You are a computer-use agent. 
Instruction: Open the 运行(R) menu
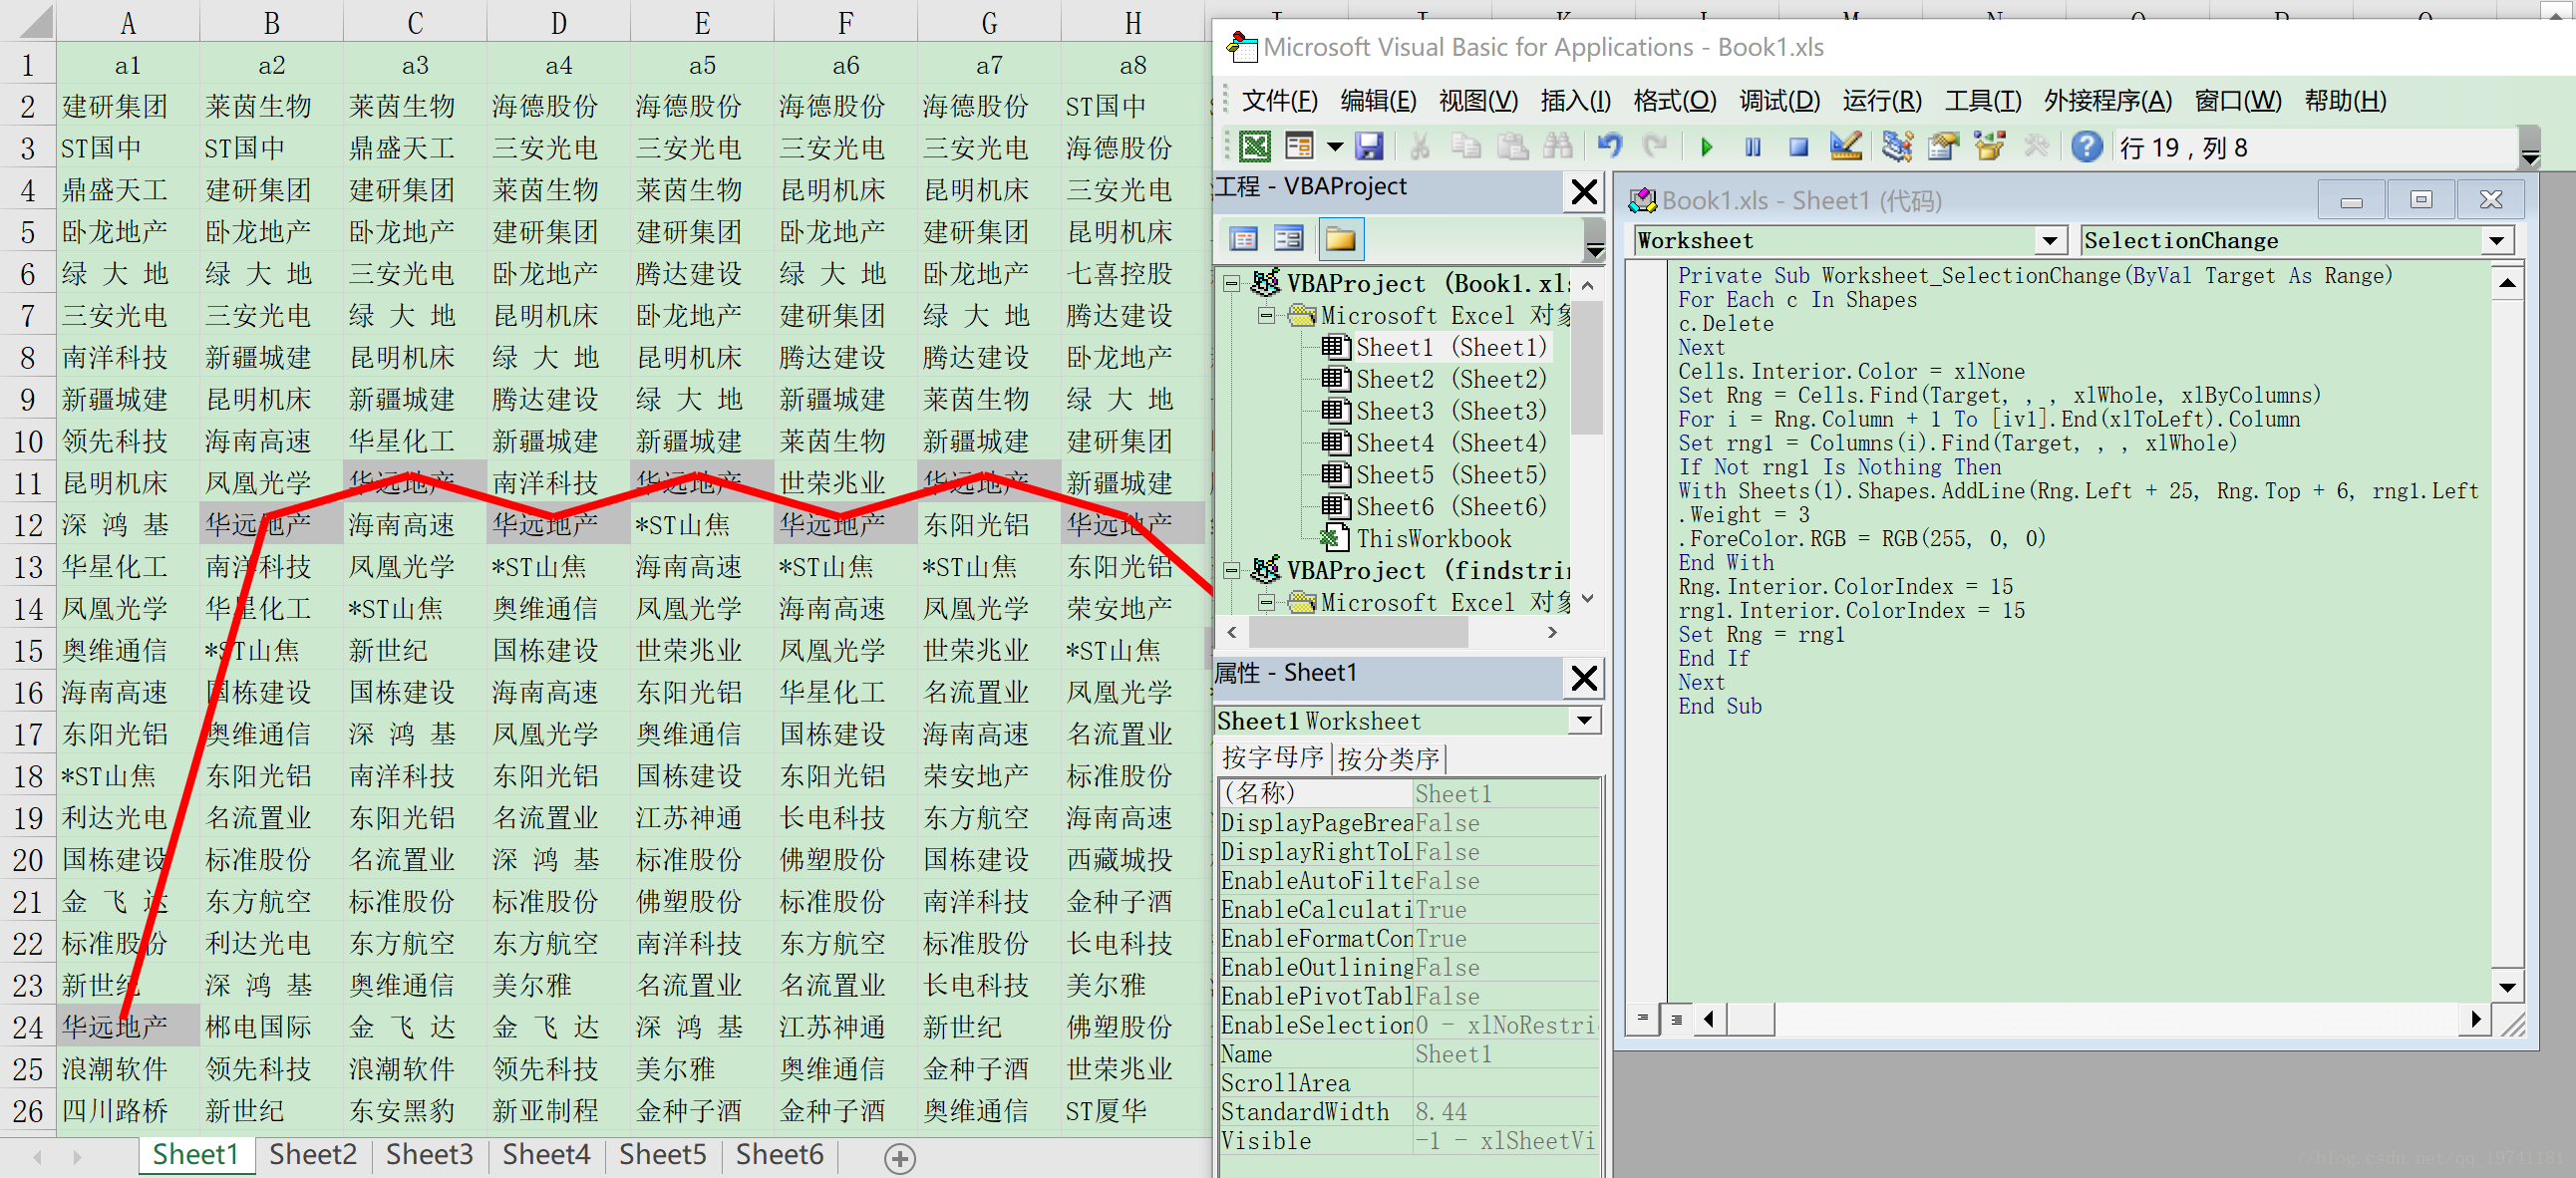pos(1882,101)
